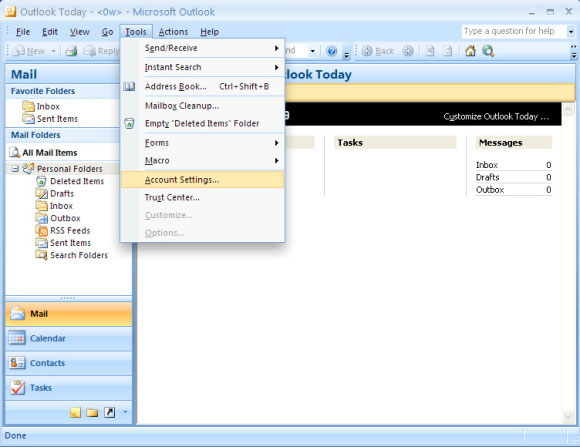Click the Empty Deleted Items trash icon

[x=129, y=123]
